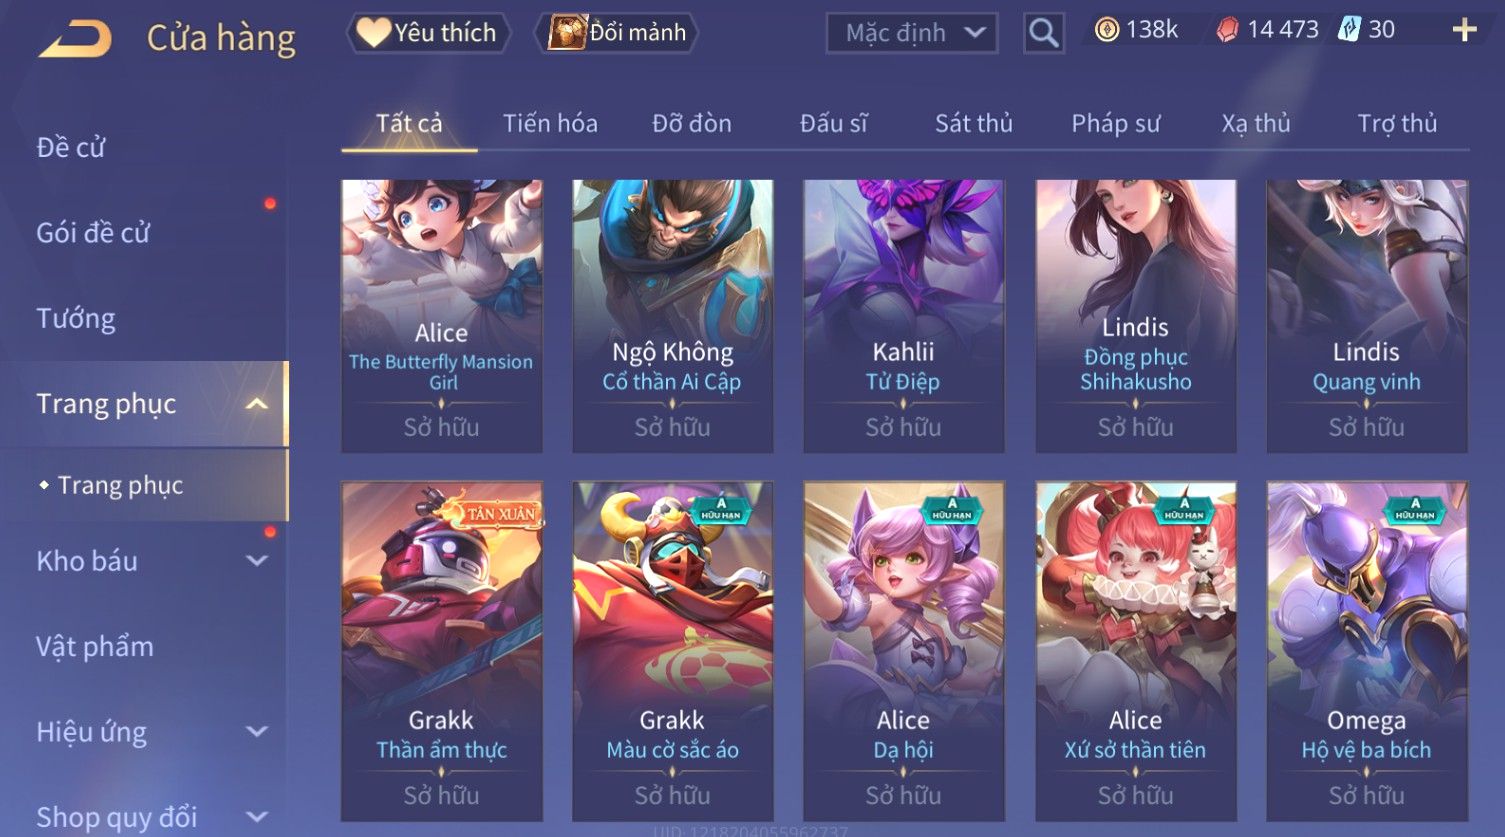Select the Sát thủ tab
1505x837 pixels.
974,124
